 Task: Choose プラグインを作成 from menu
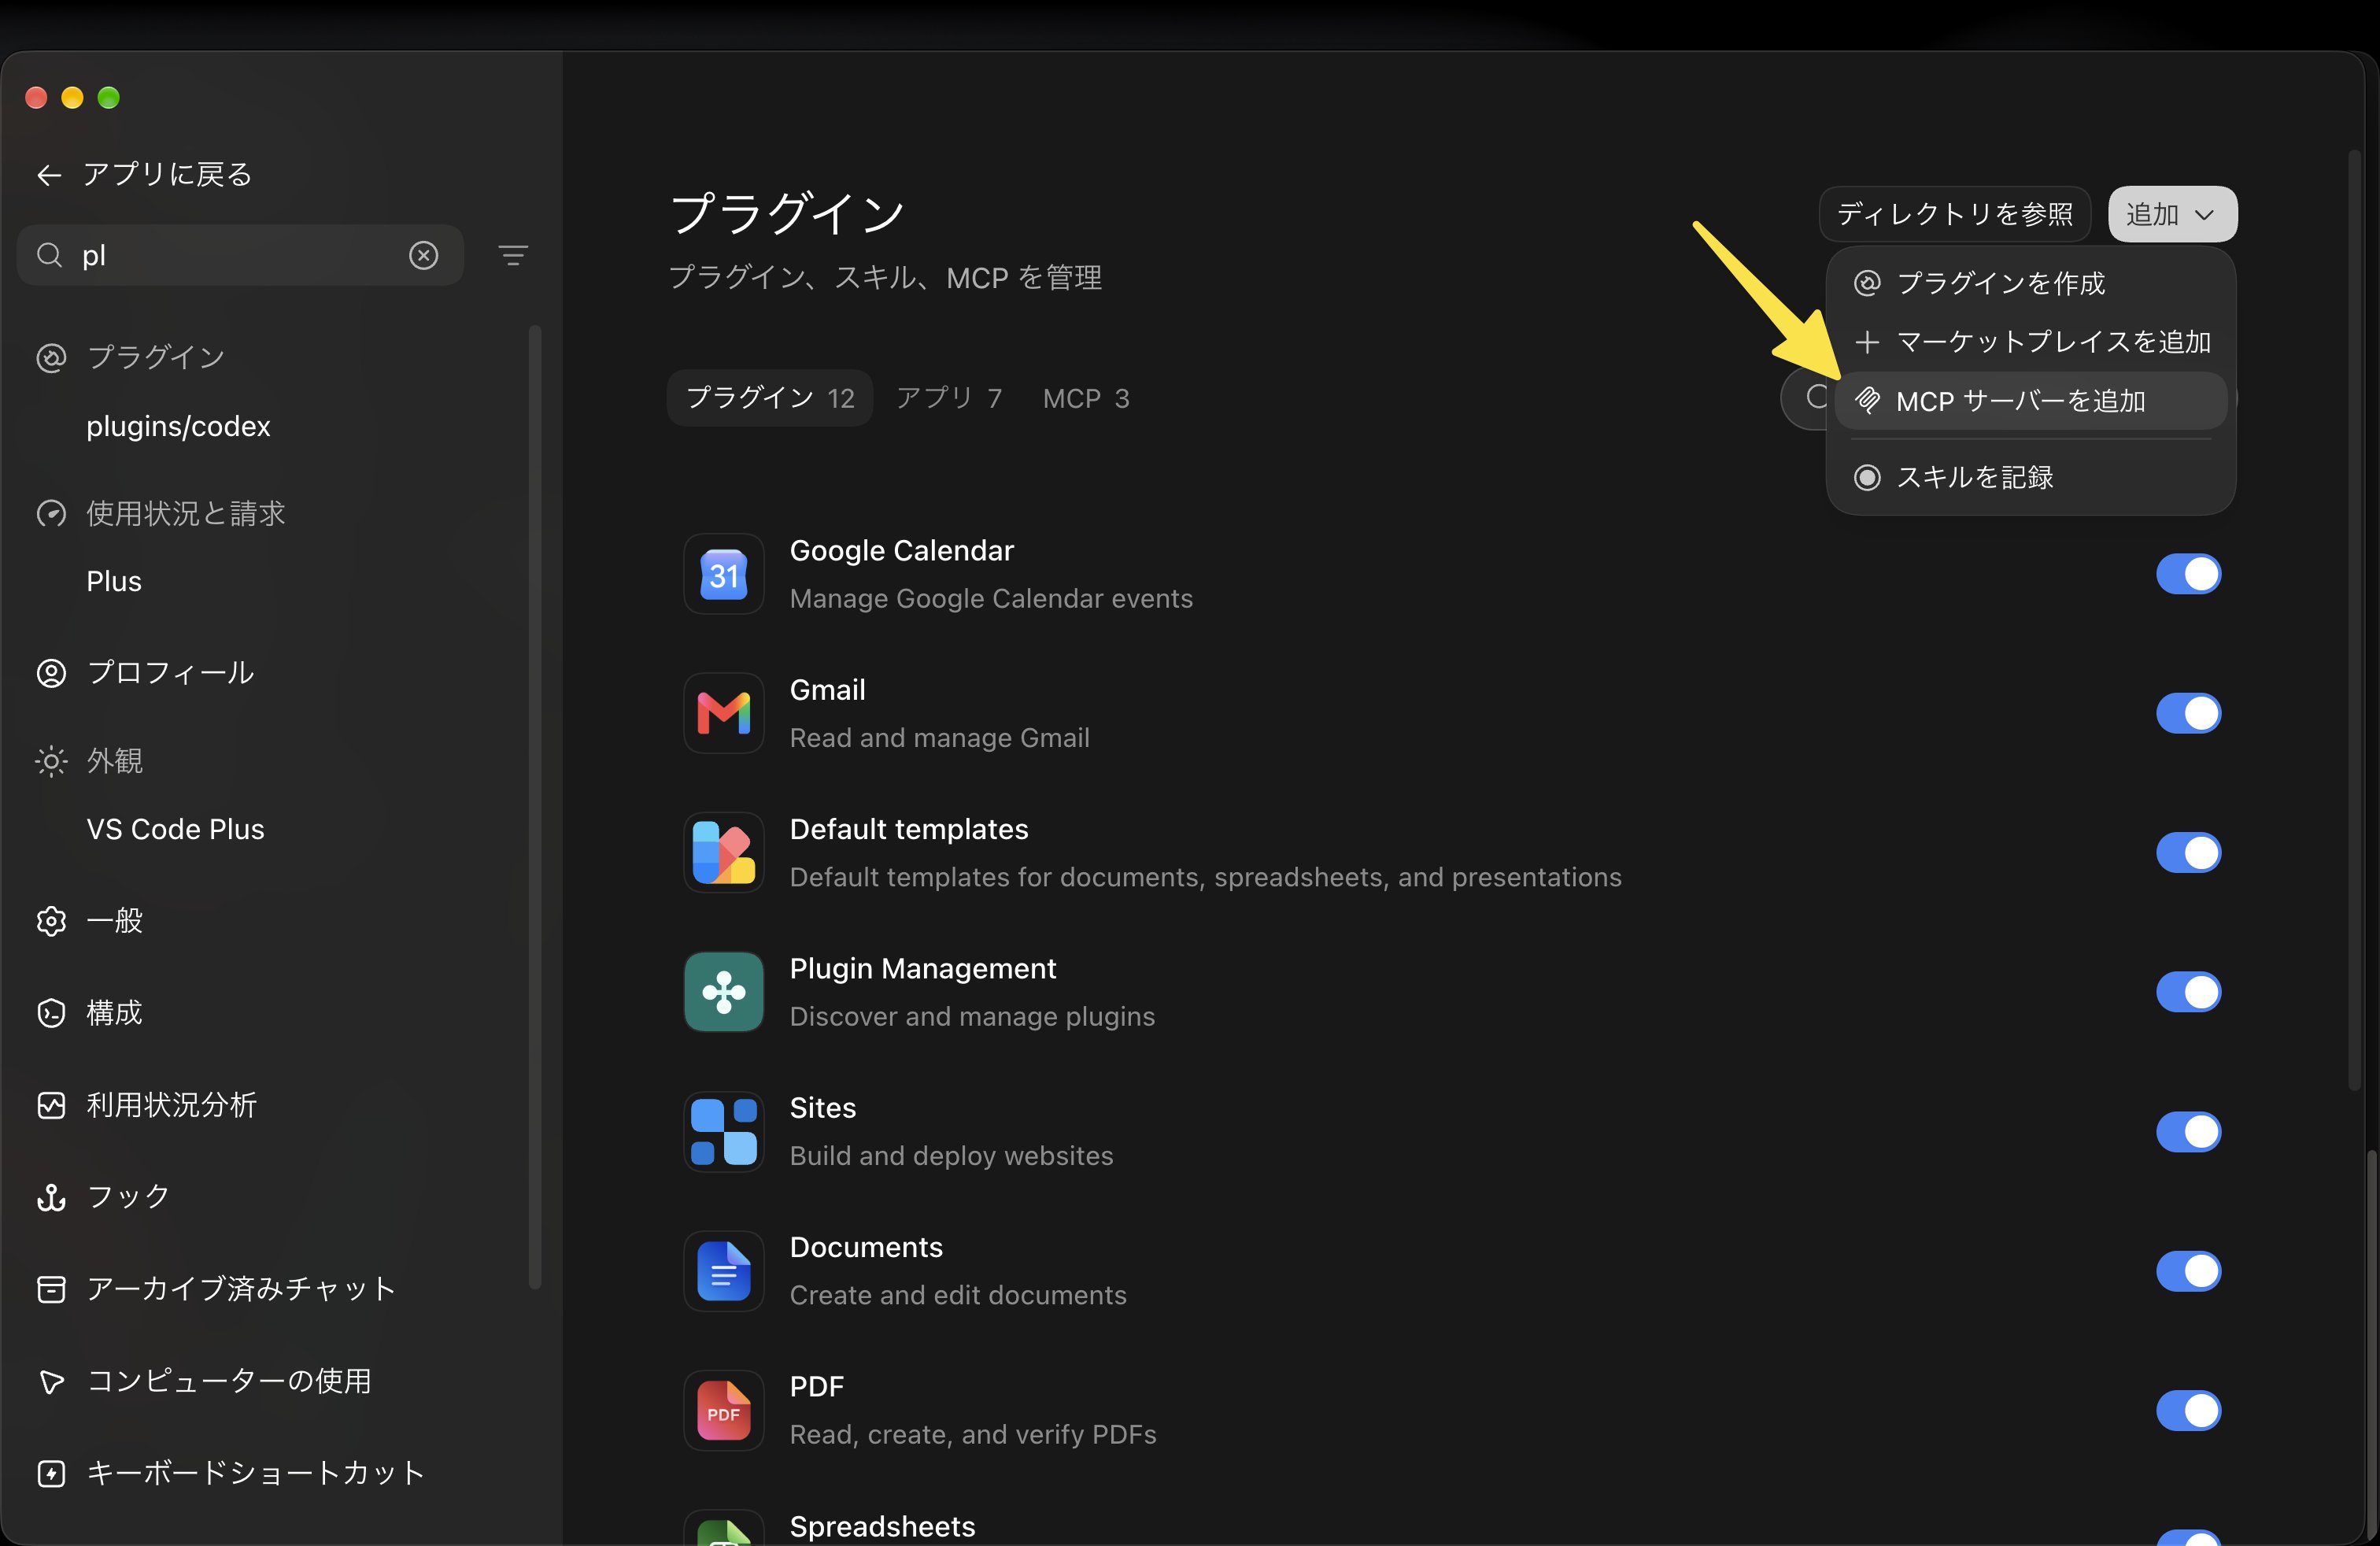2030,283
